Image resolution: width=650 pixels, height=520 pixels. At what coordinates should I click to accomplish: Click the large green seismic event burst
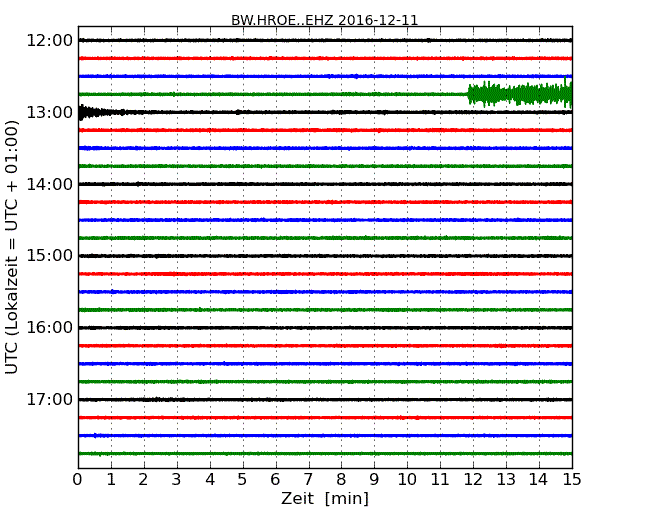(520, 93)
